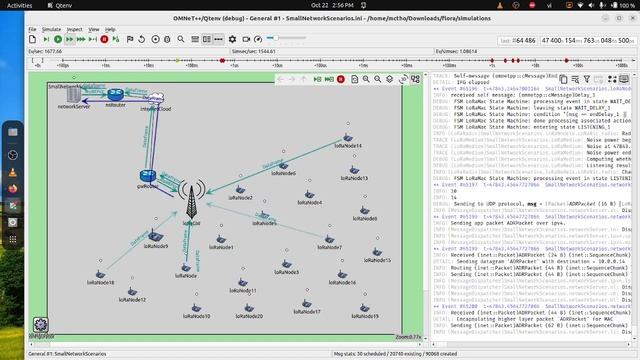Open the Simulate menu
640x360 pixels.
coord(51,29)
